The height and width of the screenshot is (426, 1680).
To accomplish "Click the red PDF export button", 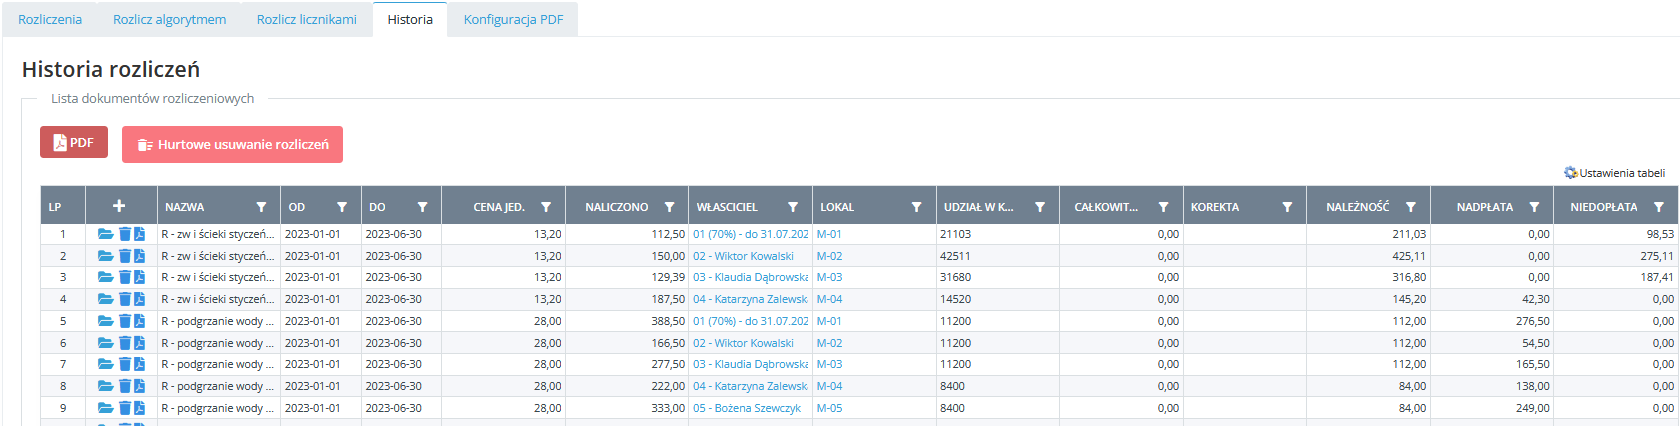I will 74,143.
